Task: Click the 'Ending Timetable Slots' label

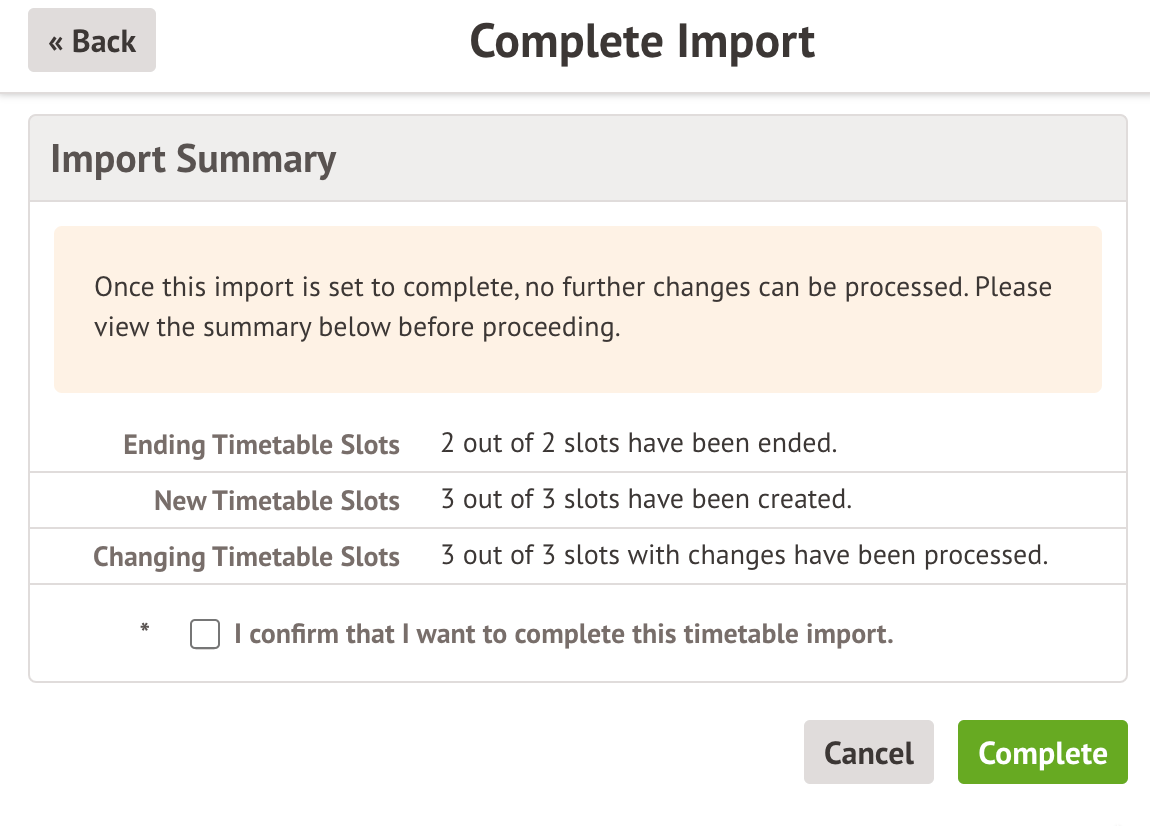Action: coord(261,445)
